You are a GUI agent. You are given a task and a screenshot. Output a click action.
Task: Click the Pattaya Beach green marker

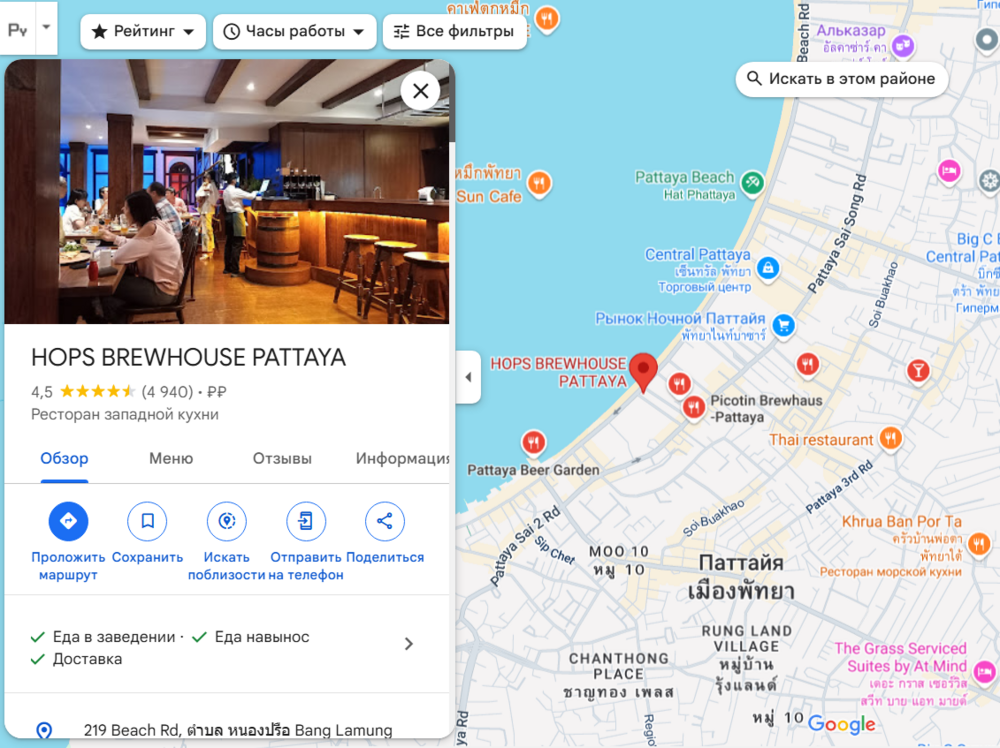752,182
